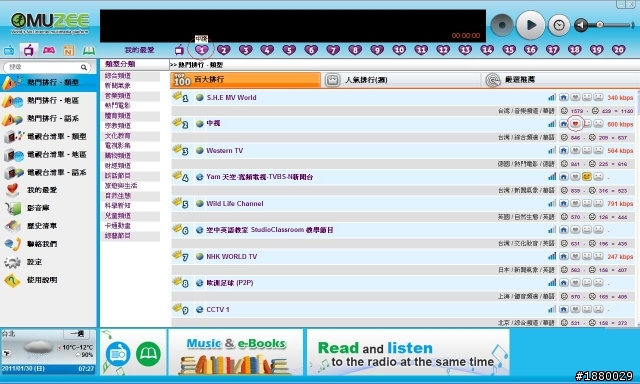Select favorite slot heart number 1
This screenshot has width=640, height=384.
(201, 50)
